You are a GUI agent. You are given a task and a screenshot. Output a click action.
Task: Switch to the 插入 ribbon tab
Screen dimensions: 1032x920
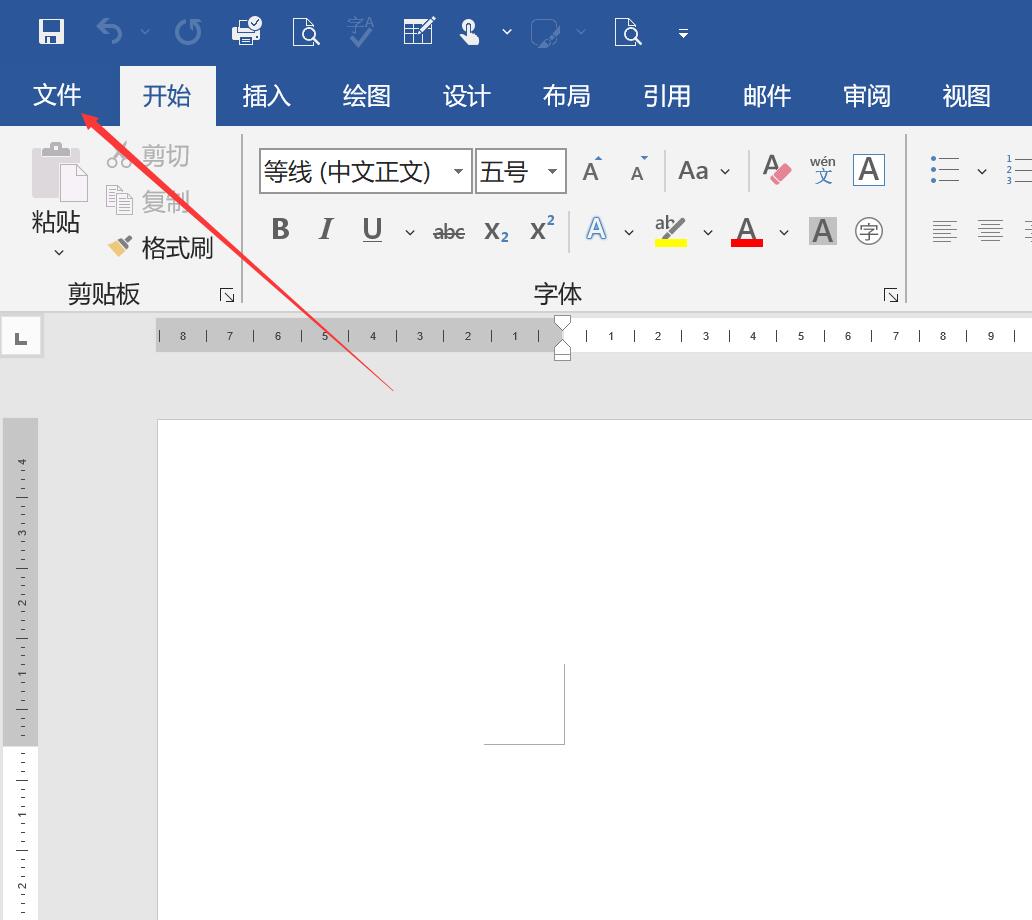pos(266,95)
